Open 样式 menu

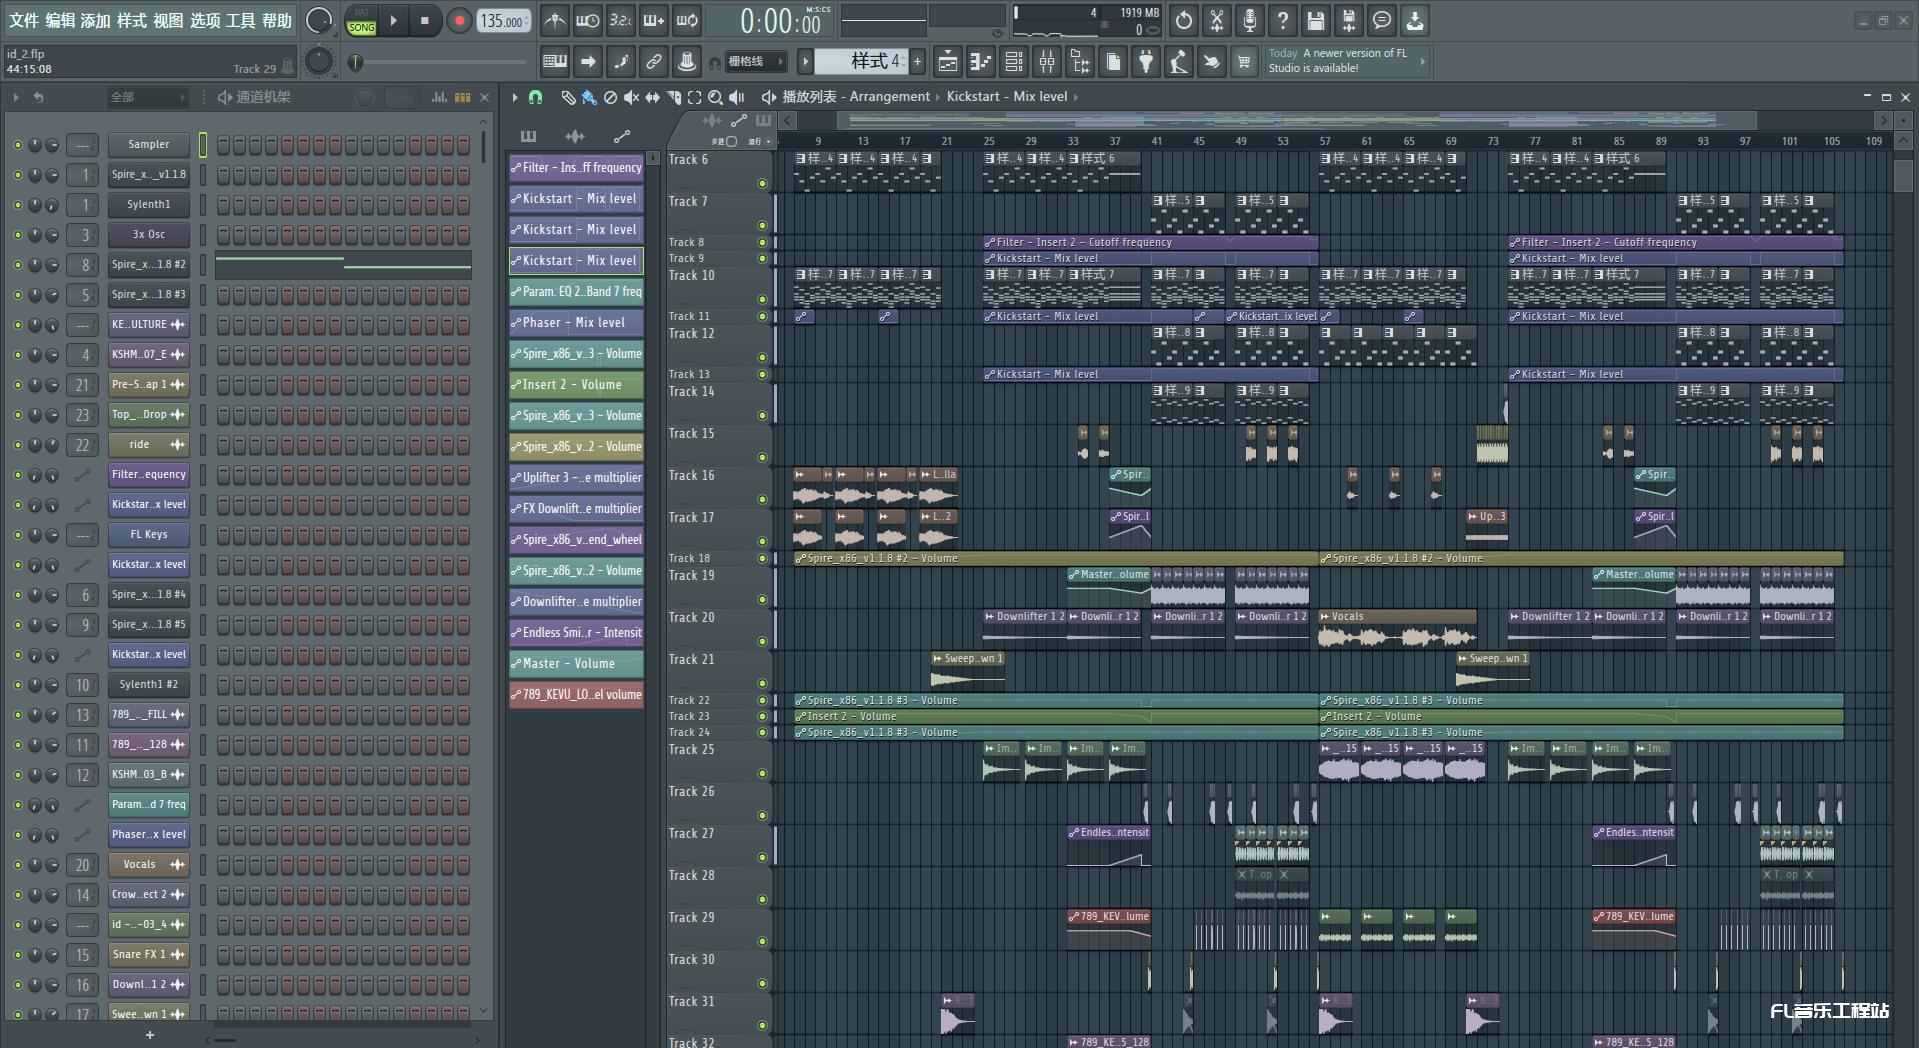click(x=132, y=20)
